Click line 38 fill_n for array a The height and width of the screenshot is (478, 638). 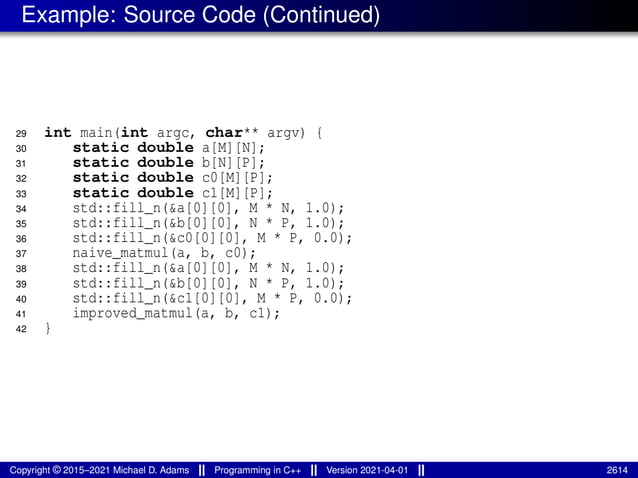click(x=208, y=268)
